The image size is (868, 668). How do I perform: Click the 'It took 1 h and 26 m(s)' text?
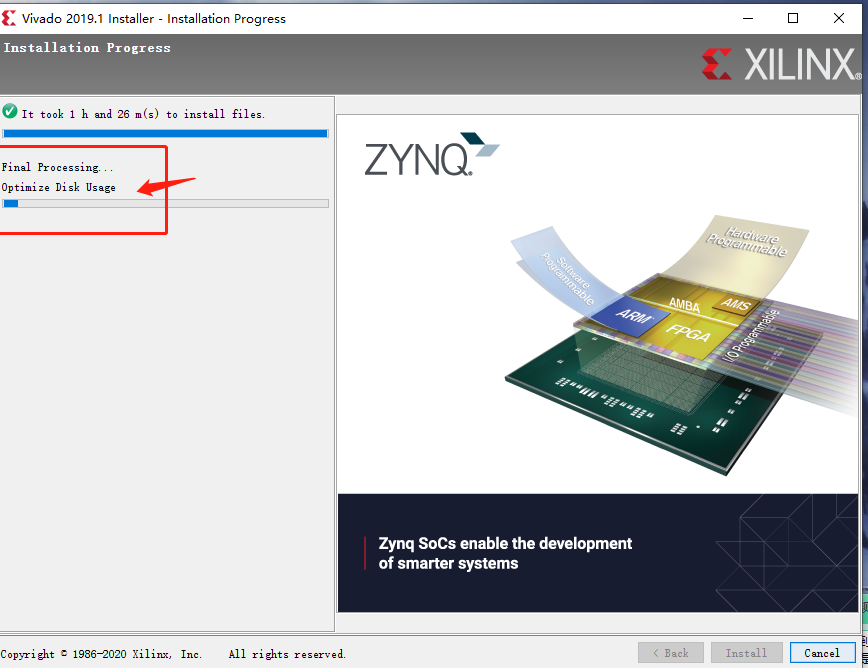(x=143, y=114)
